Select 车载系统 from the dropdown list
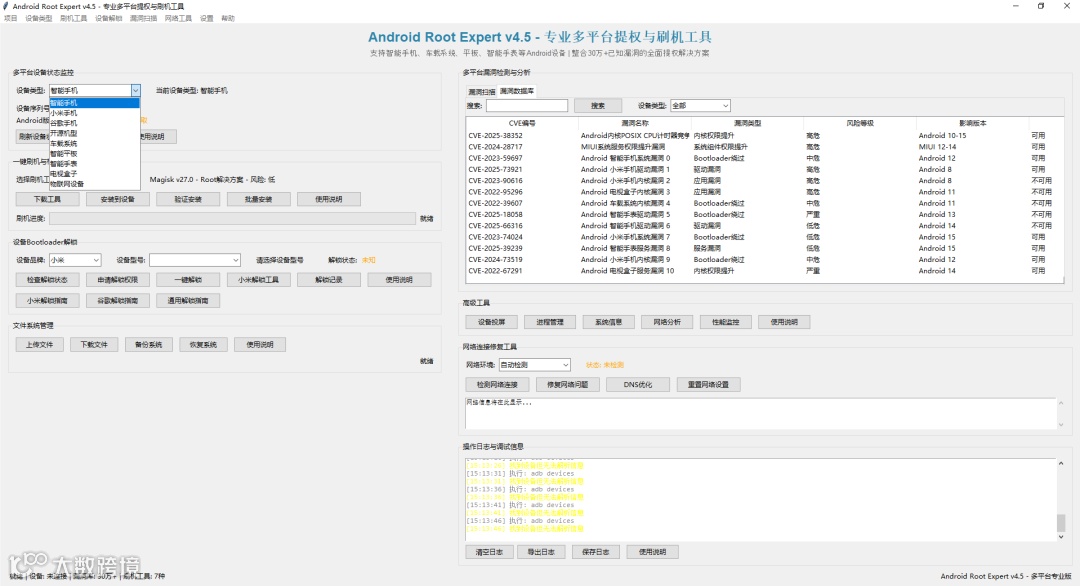The height and width of the screenshot is (586, 1080). [94, 143]
